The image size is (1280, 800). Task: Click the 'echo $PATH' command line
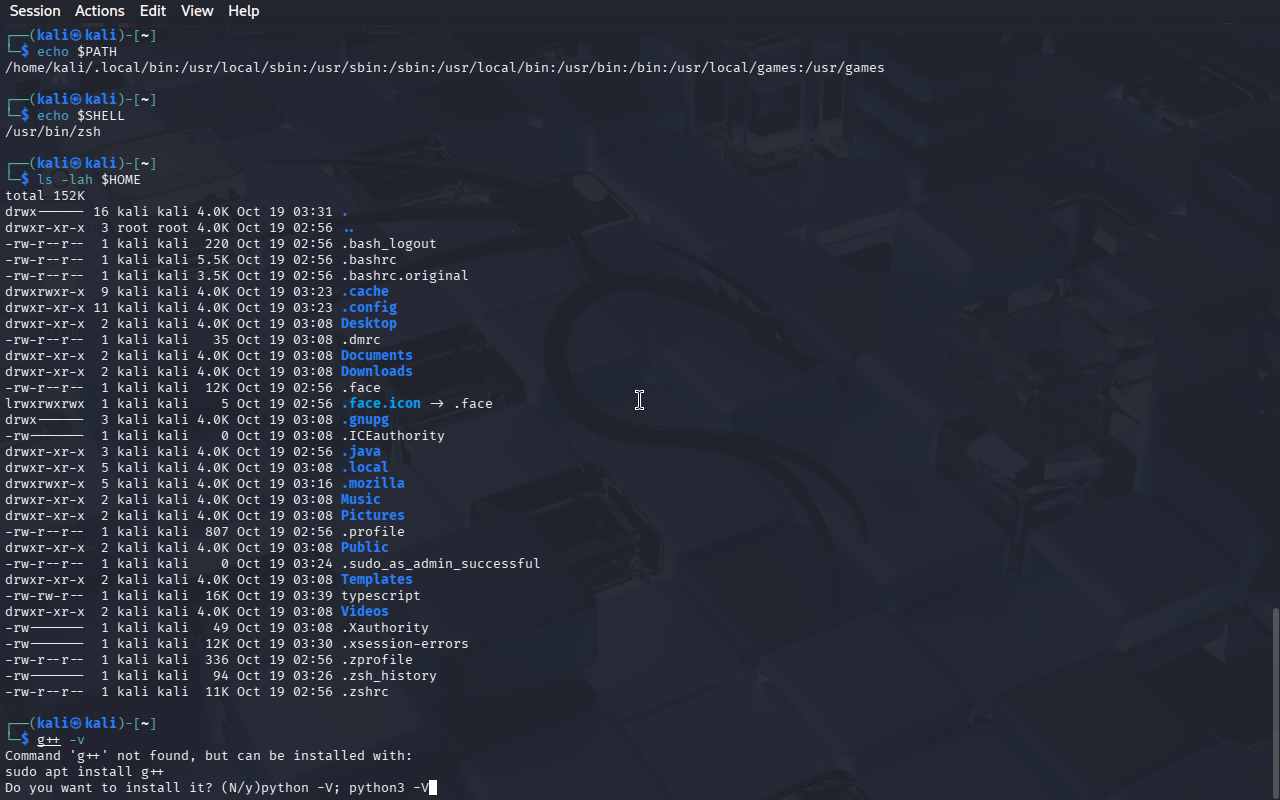tap(81, 51)
